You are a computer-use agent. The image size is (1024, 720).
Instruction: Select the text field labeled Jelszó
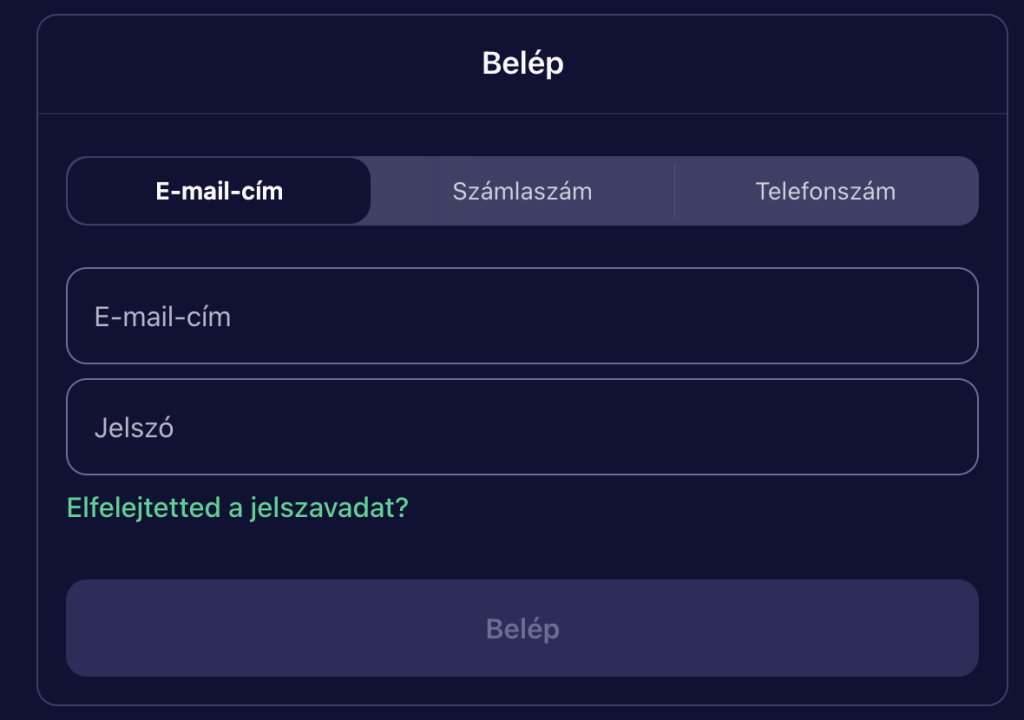522,427
